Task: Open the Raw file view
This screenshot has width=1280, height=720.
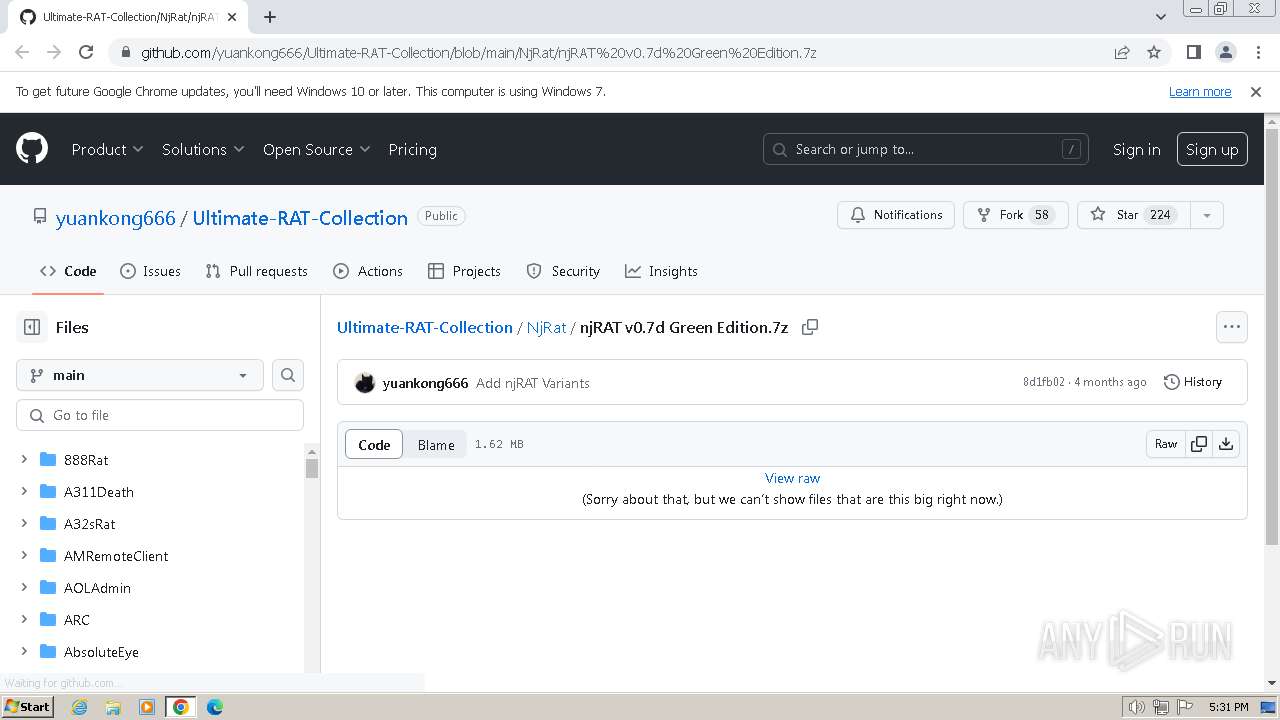Action: pyautogui.click(x=1166, y=444)
